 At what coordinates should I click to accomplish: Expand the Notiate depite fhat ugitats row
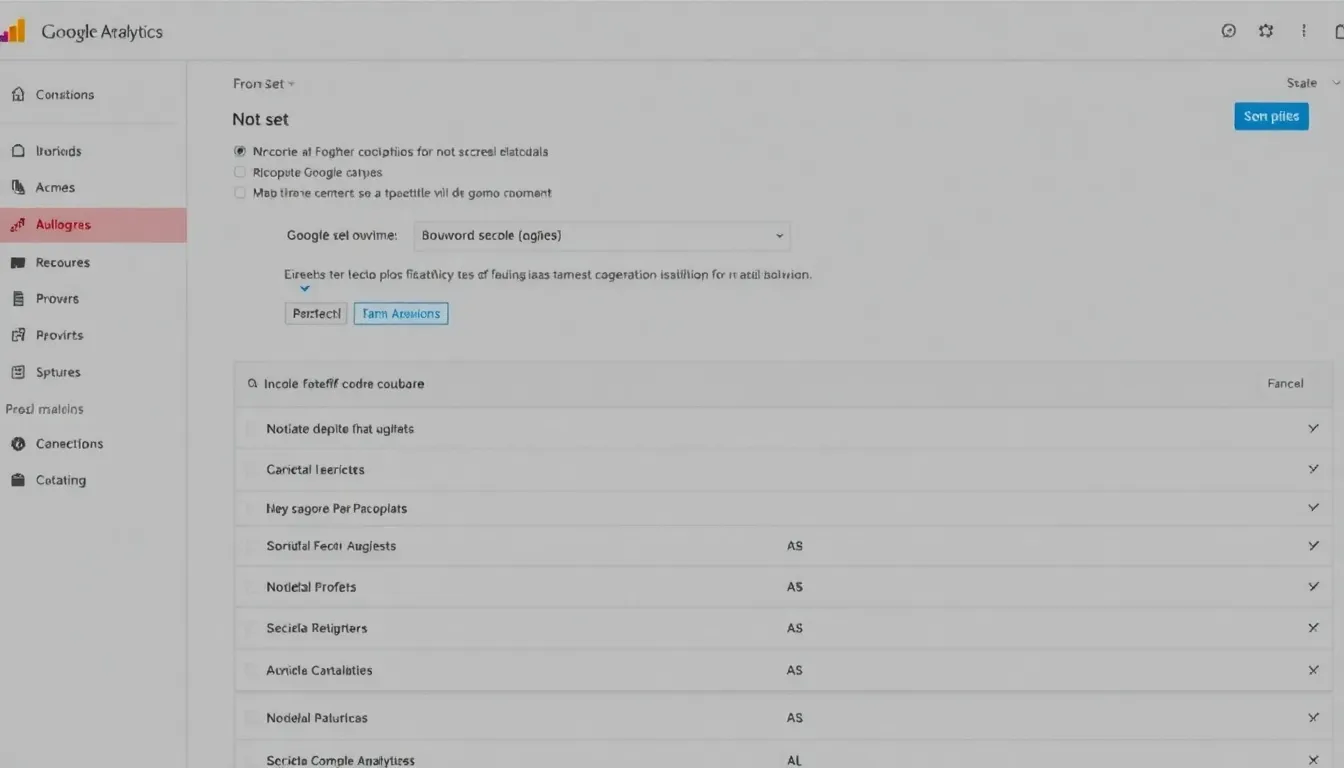tap(1313, 428)
